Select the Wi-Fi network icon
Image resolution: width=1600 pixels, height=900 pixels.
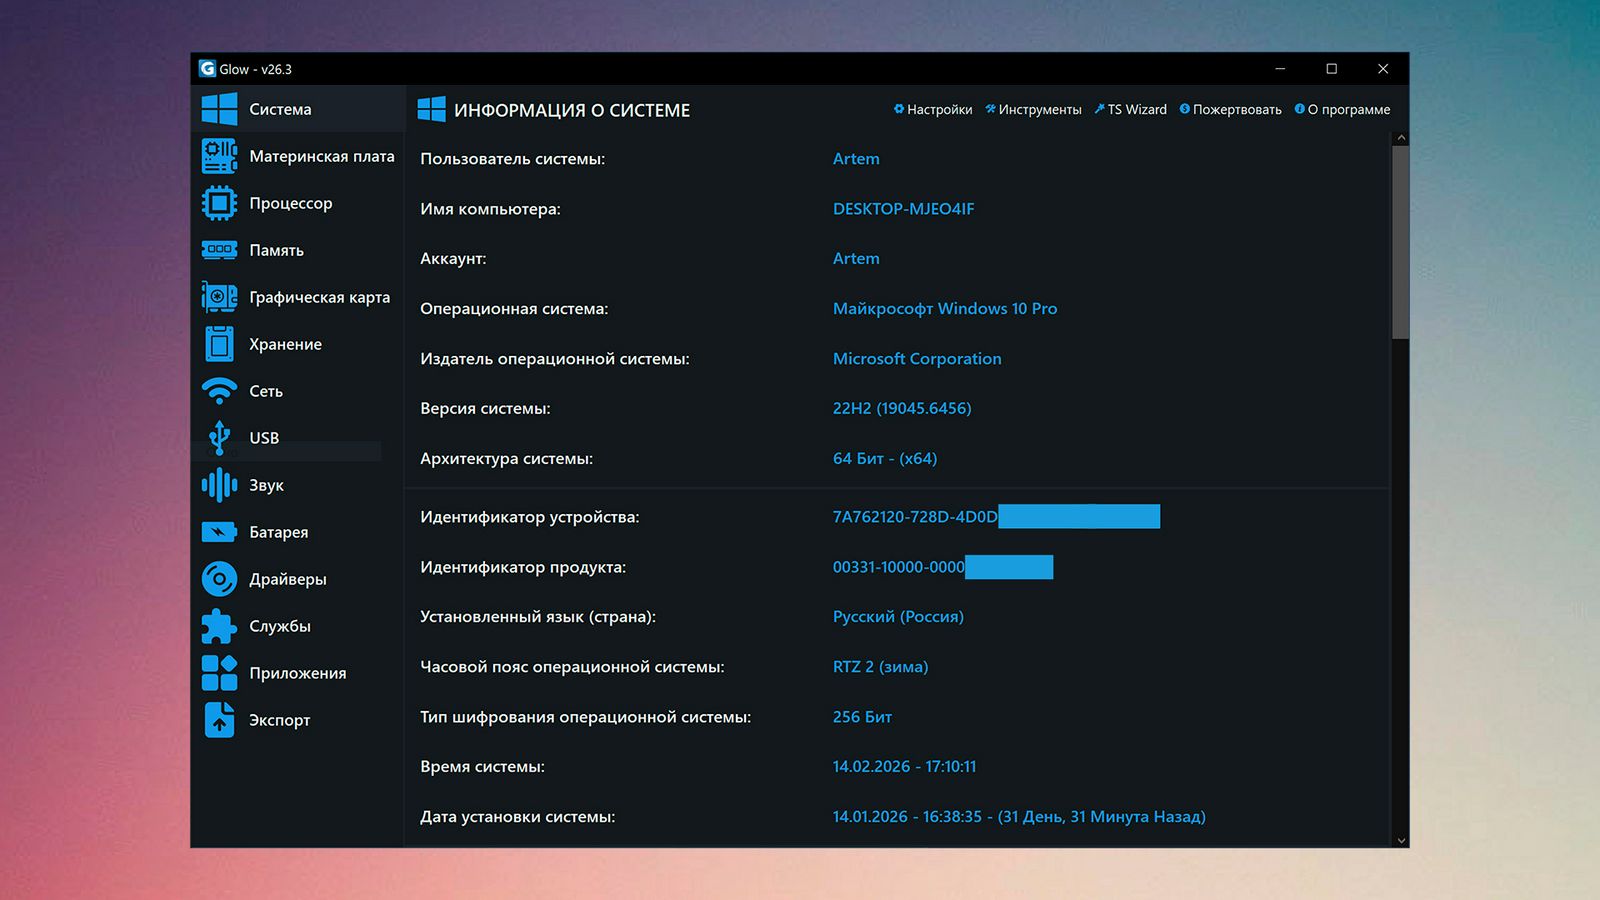click(219, 391)
